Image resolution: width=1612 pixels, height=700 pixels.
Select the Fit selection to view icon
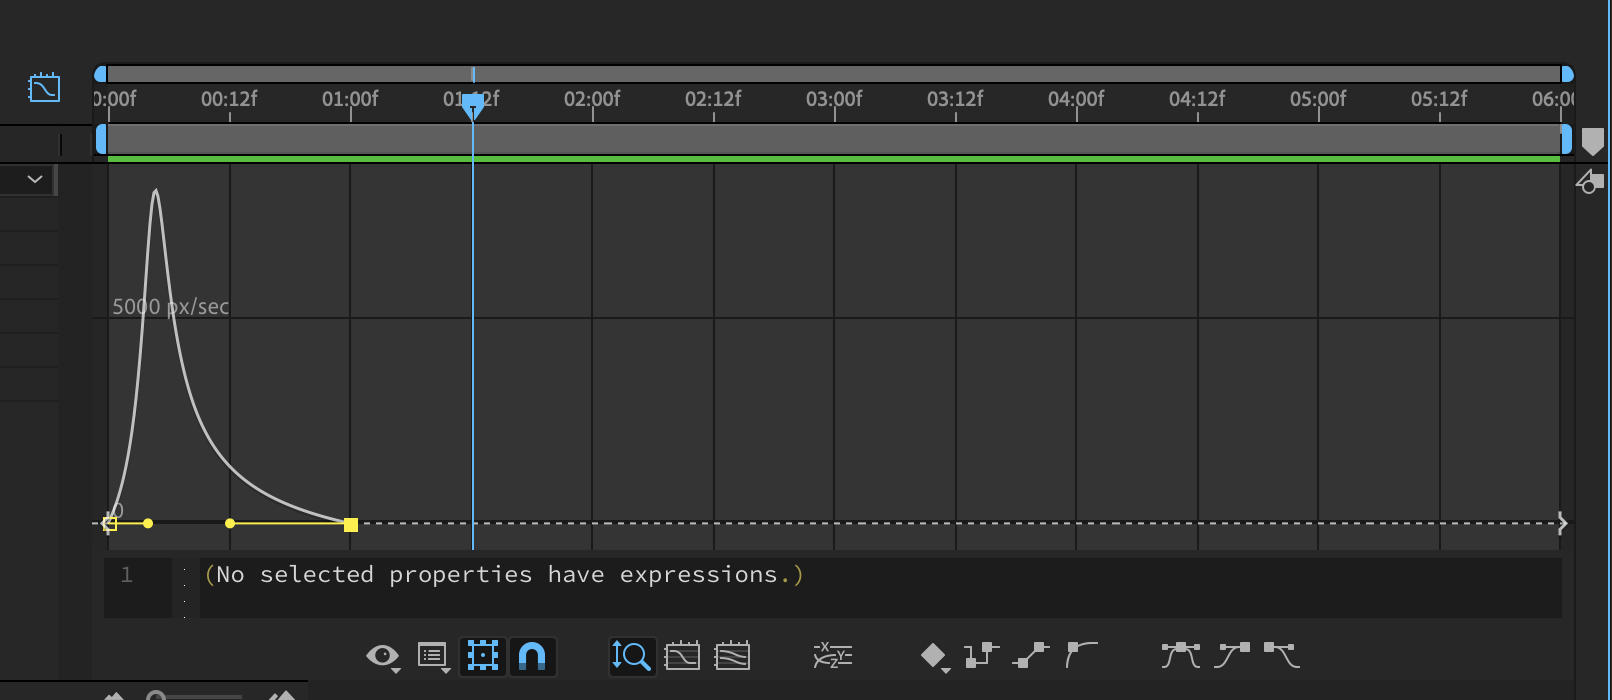(682, 656)
